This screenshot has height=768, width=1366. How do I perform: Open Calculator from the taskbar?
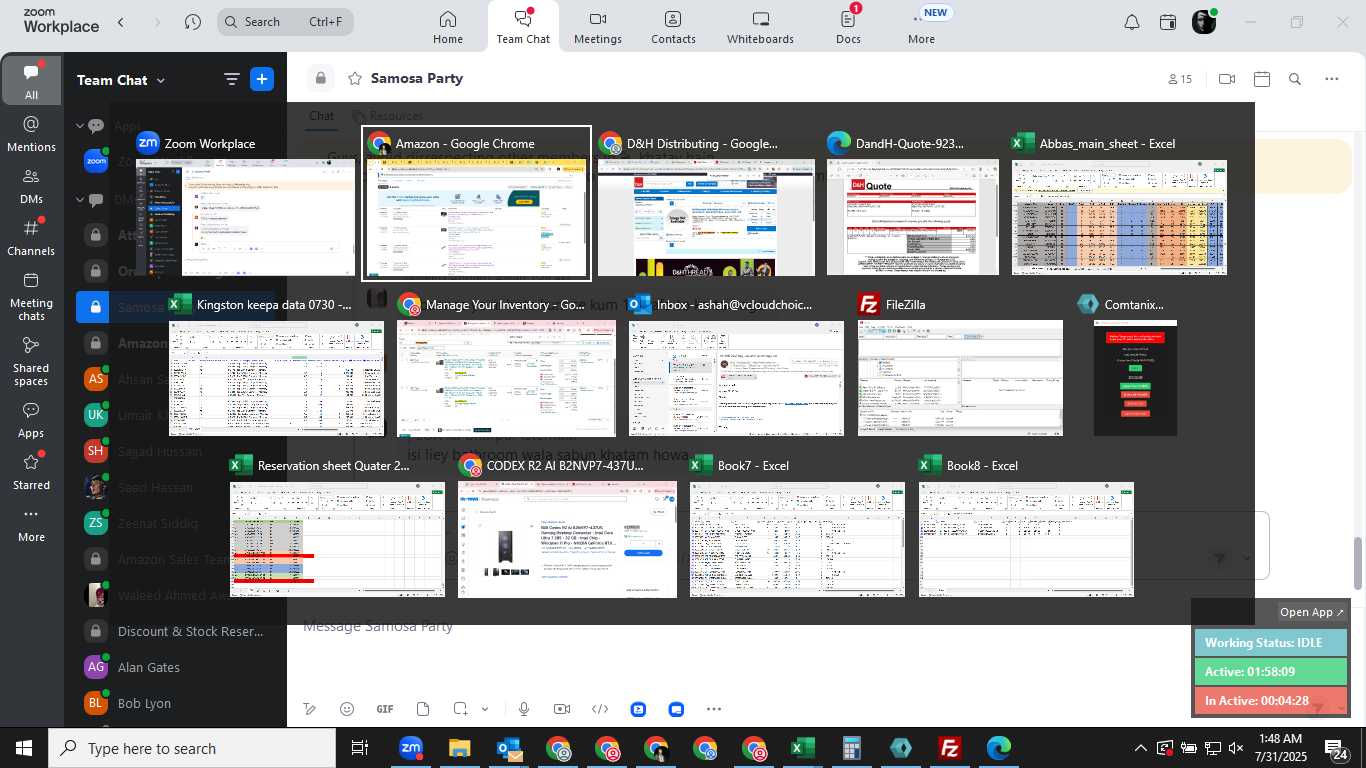(851, 748)
